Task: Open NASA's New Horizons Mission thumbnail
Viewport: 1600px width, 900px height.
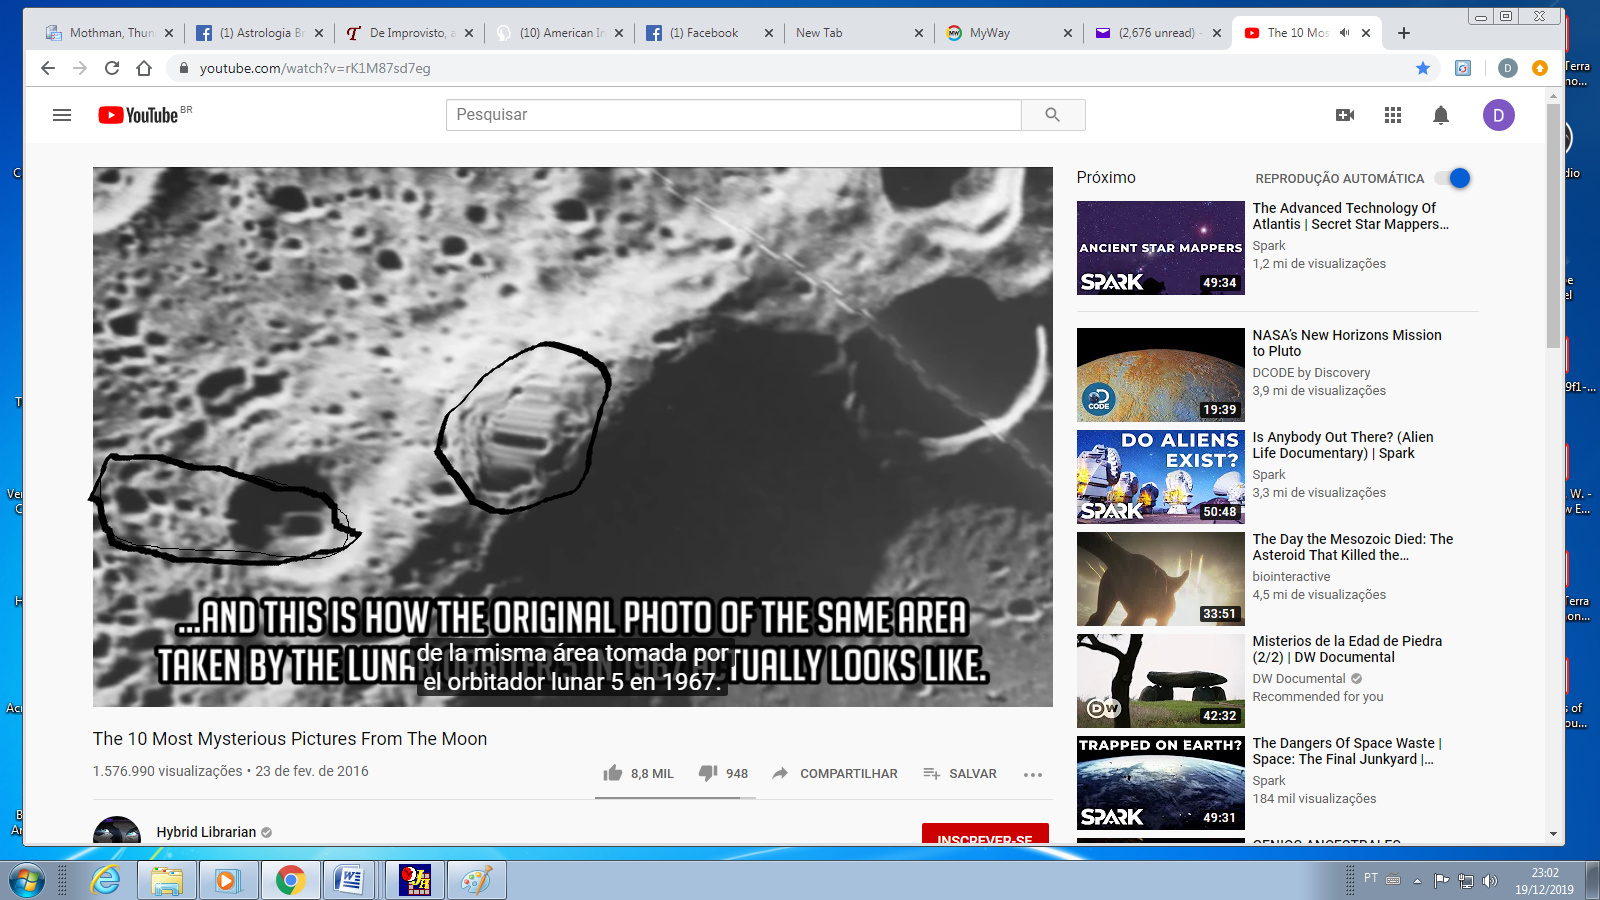Action: (x=1160, y=375)
